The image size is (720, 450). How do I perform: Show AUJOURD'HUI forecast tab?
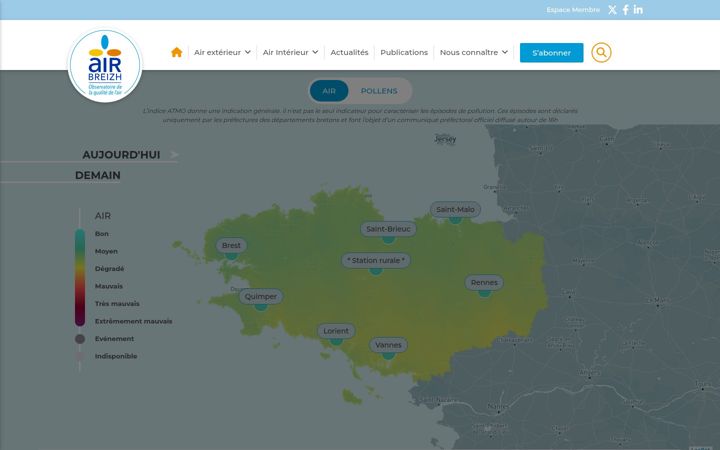pos(121,155)
